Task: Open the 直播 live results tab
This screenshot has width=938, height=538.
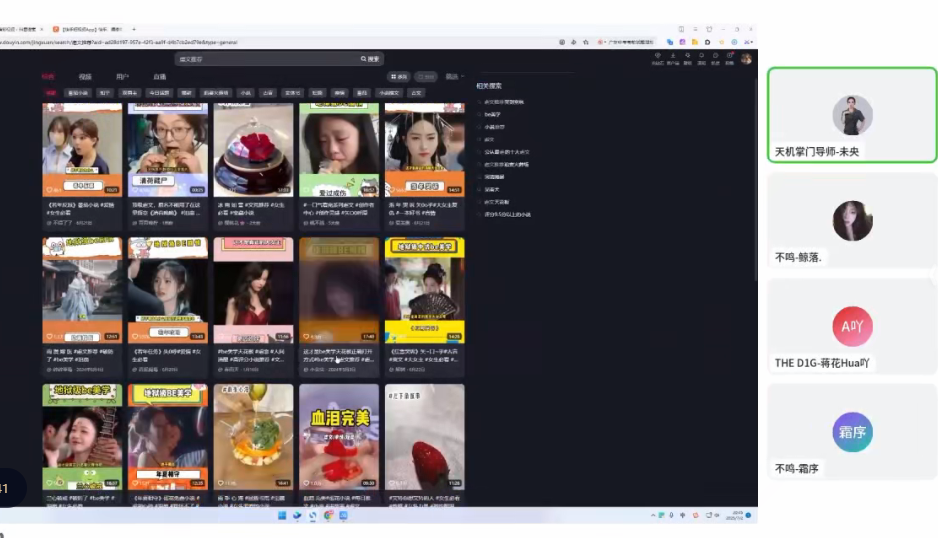Action: [x=159, y=76]
